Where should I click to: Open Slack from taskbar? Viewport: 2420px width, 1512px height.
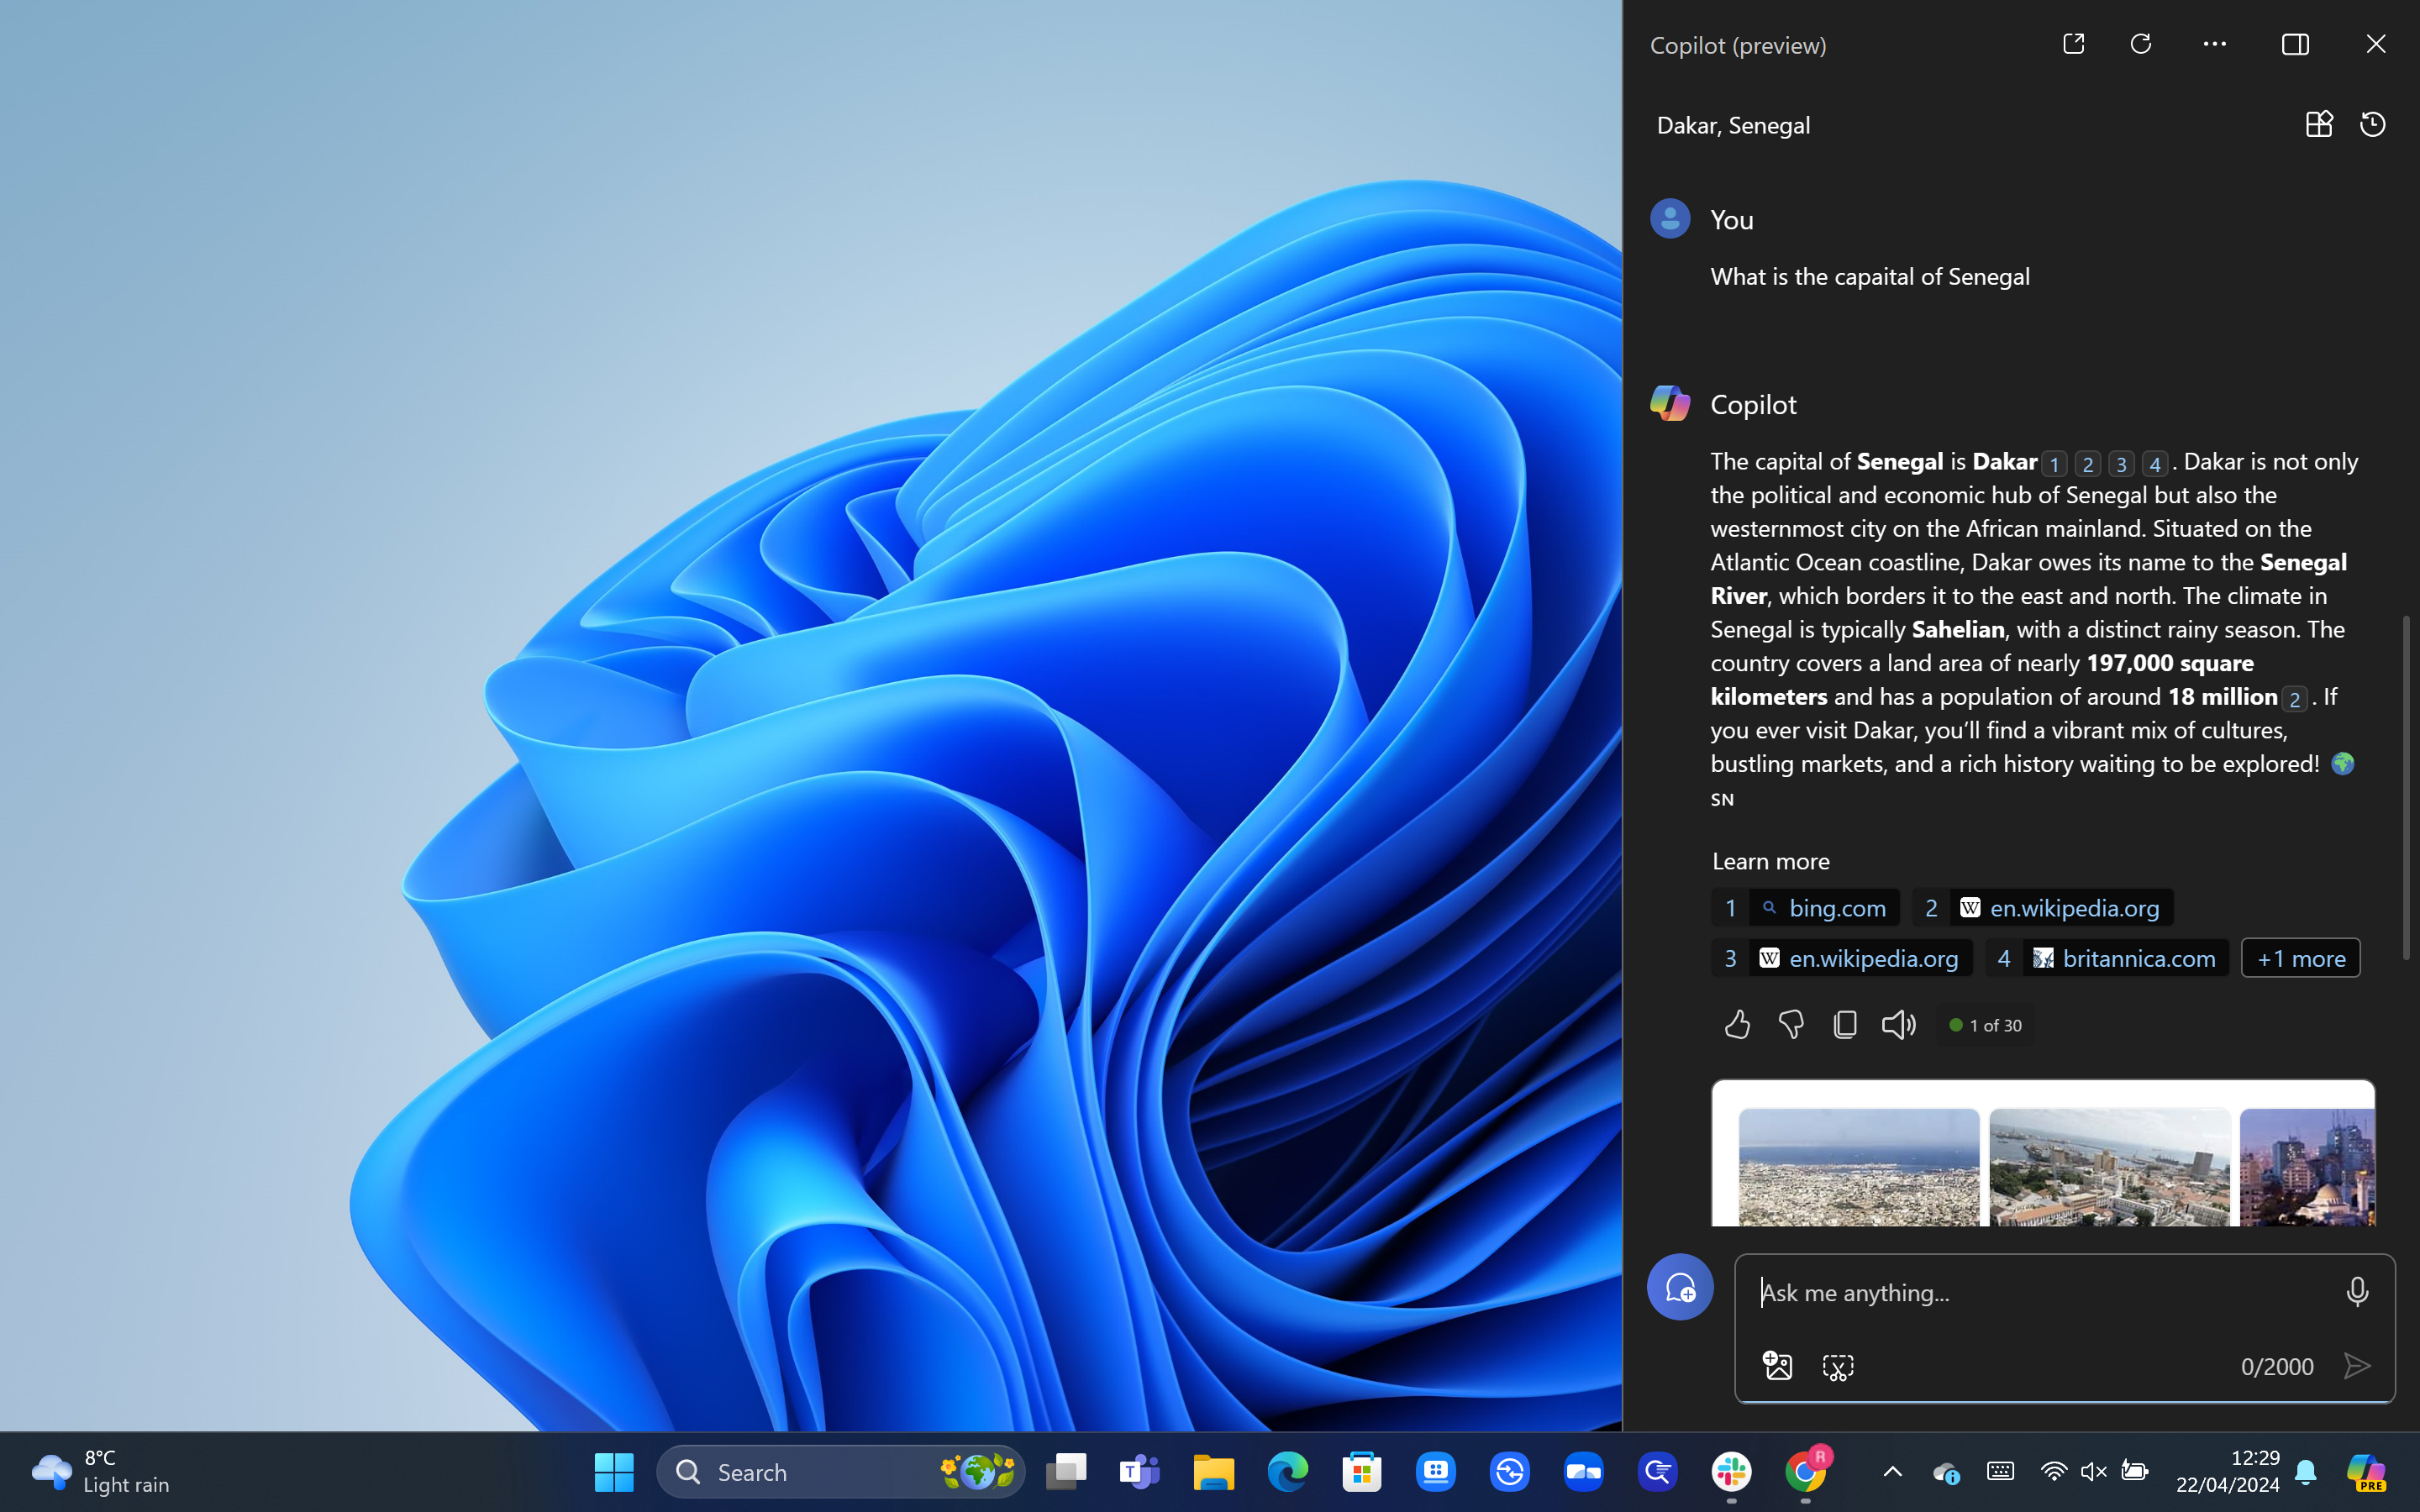[1731, 1472]
